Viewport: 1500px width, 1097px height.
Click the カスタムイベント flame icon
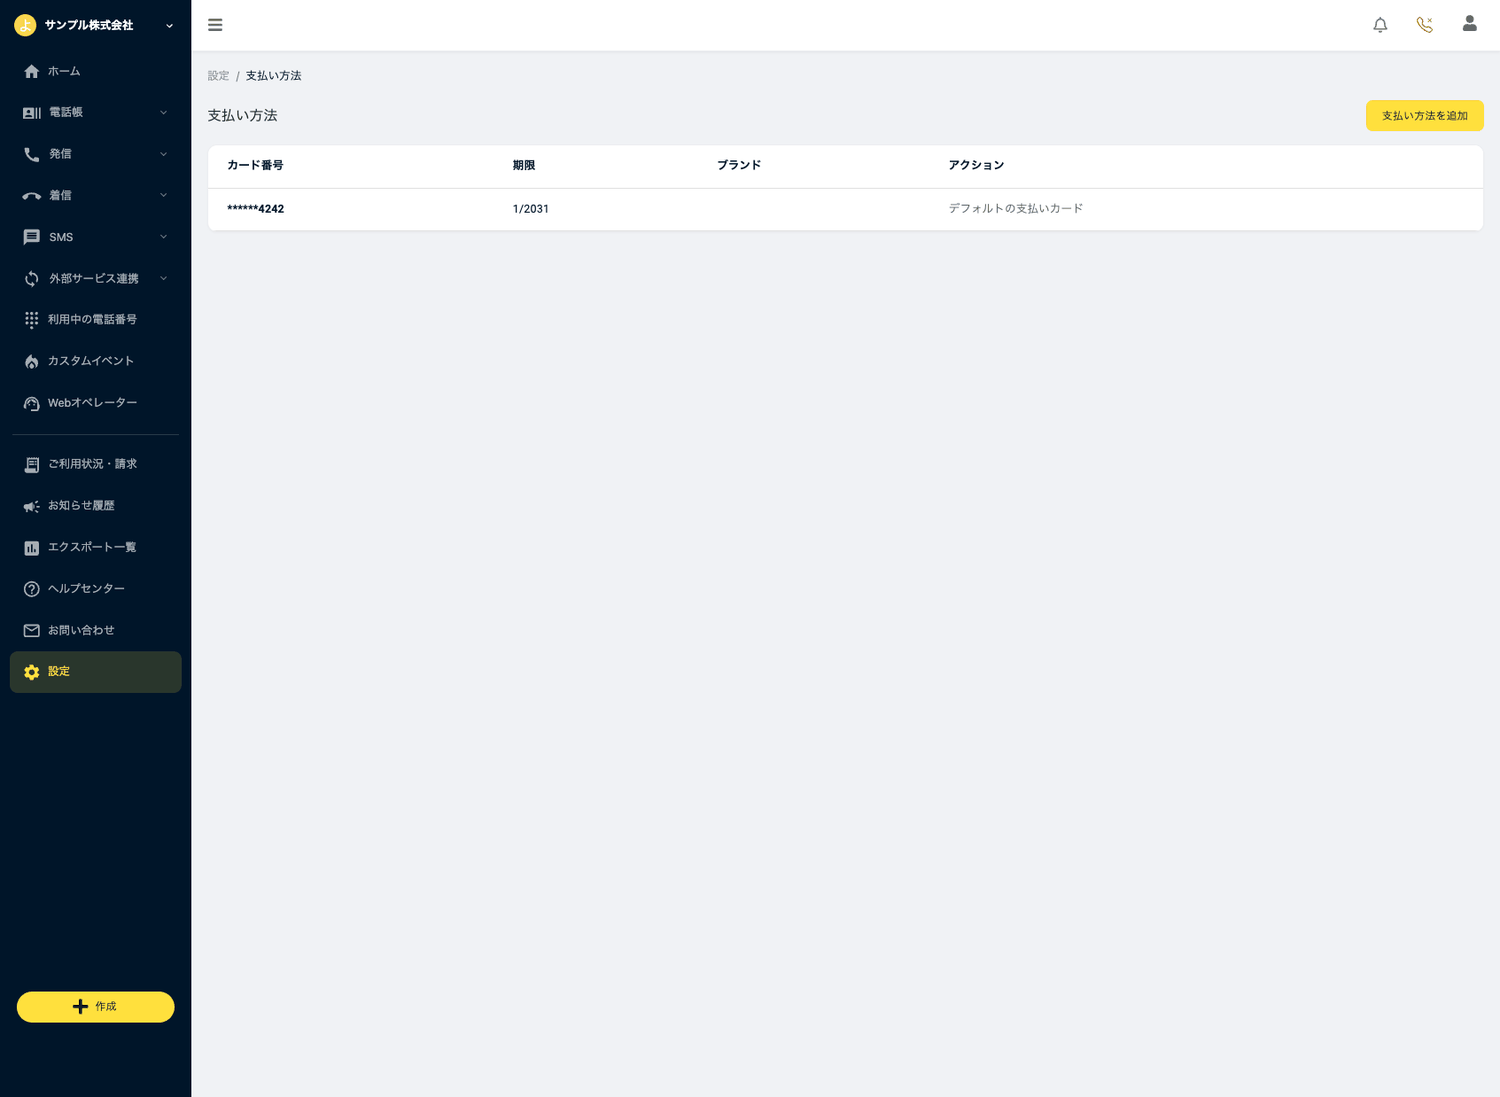(32, 361)
